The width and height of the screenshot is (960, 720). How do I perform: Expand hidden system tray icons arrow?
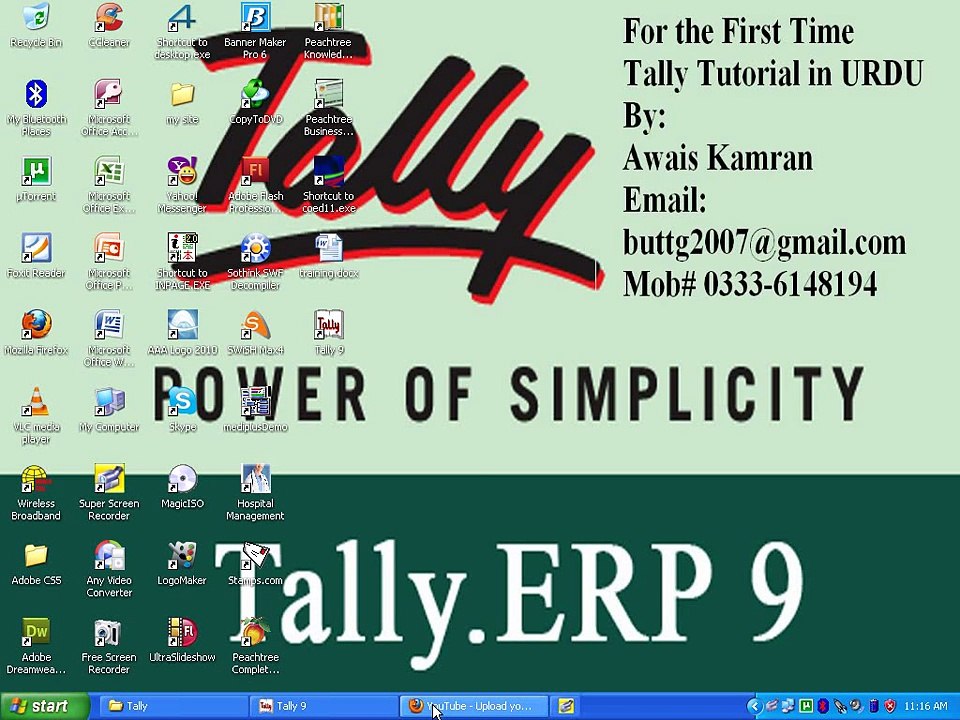click(754, 707)
